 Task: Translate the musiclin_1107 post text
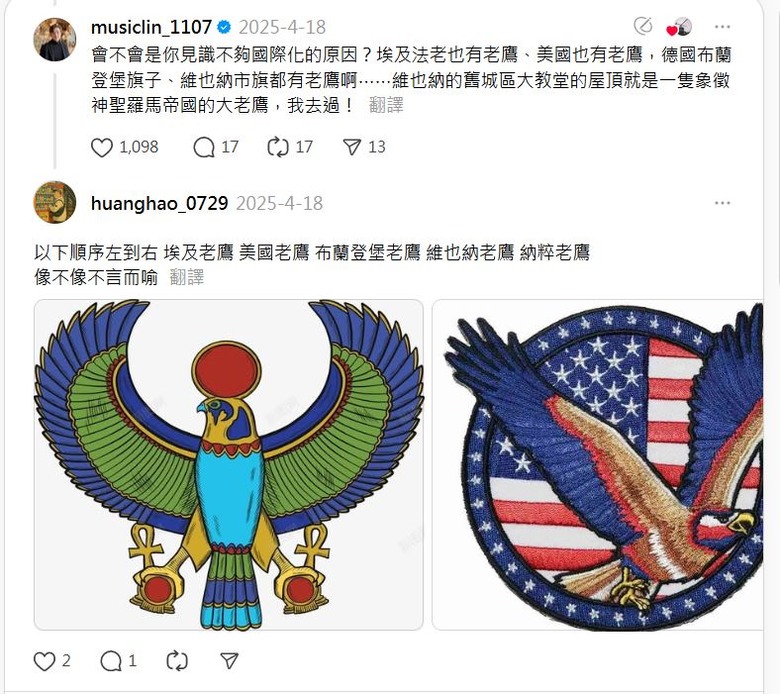tap(386, 105)
